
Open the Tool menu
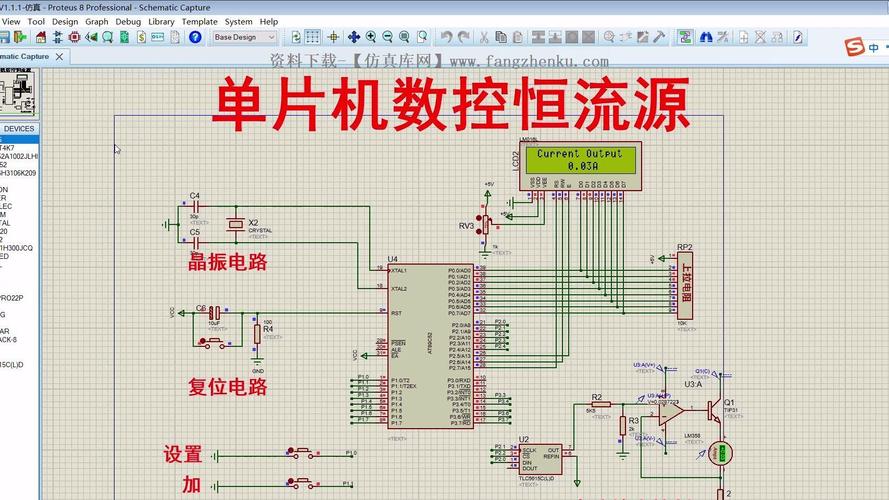pyautogui.click(x=36, y=22)
